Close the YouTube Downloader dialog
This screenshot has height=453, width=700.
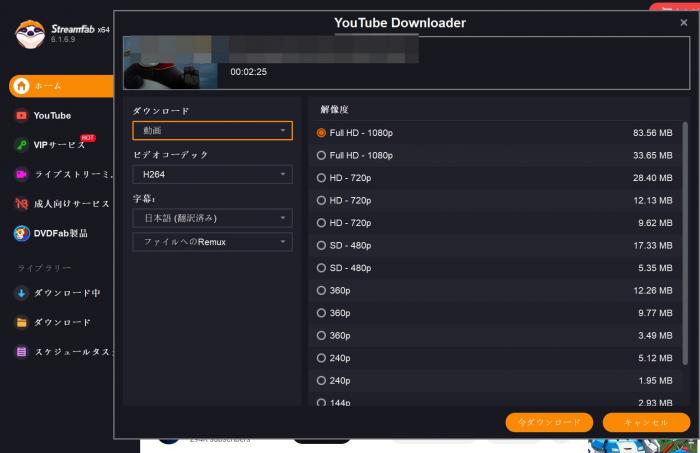(683, 22)
